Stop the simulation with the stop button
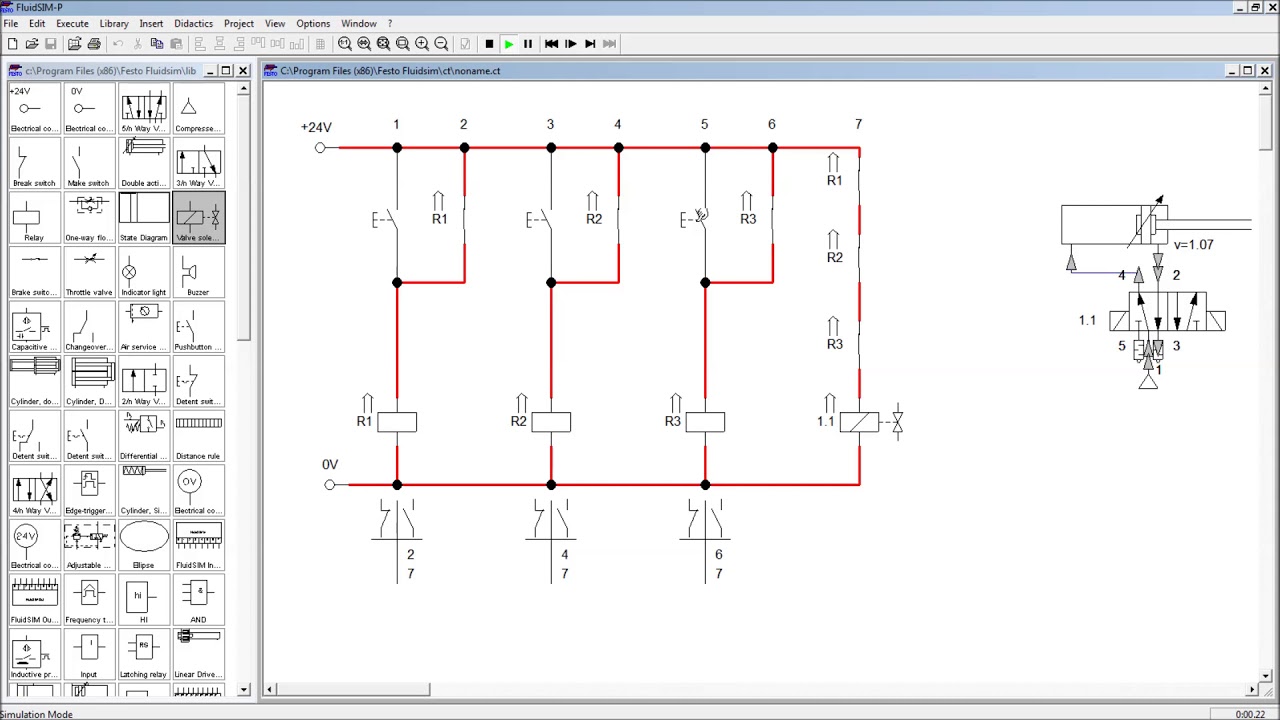Image resolution: width=1280 pixels, height=720 pixels. tap(489, 44)
